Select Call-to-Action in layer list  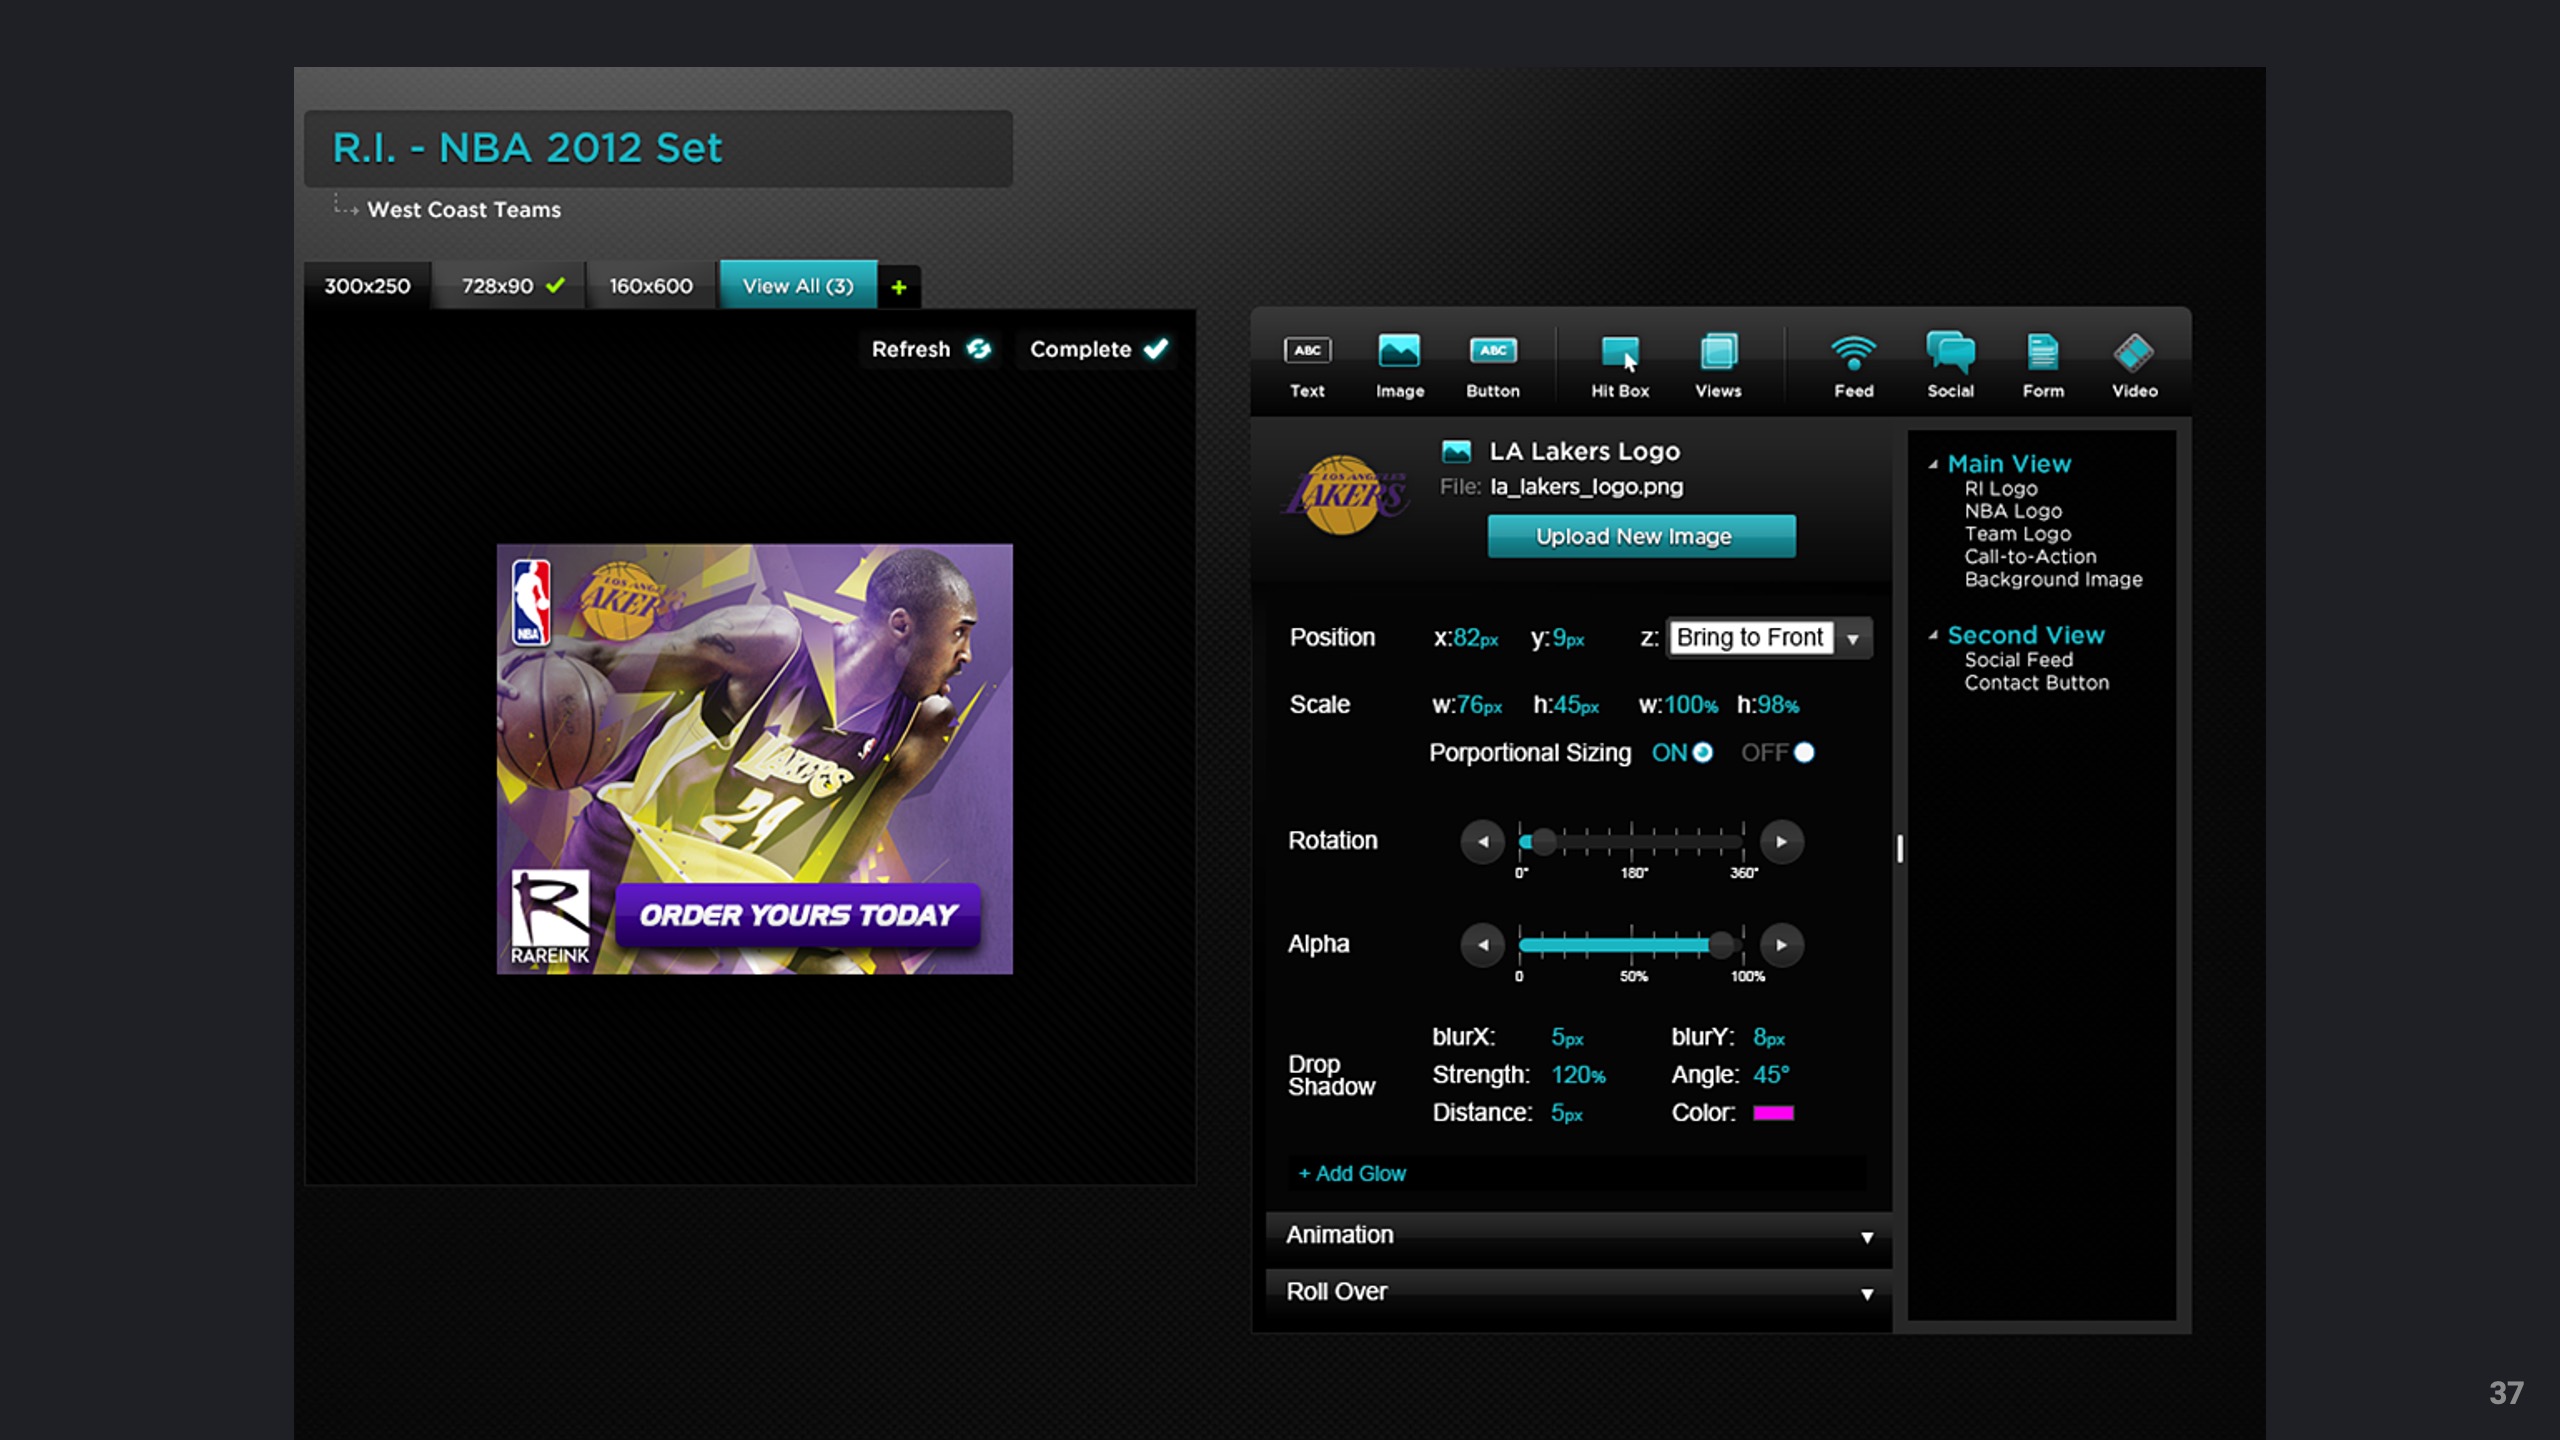click(x=2029, y=557)
